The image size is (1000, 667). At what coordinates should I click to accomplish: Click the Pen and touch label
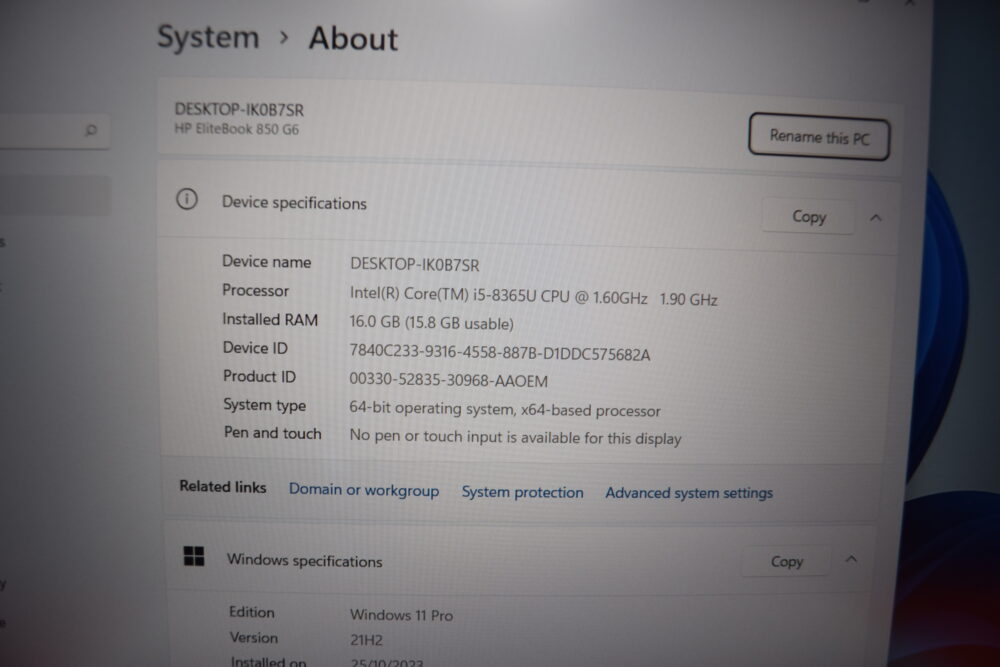272,433
